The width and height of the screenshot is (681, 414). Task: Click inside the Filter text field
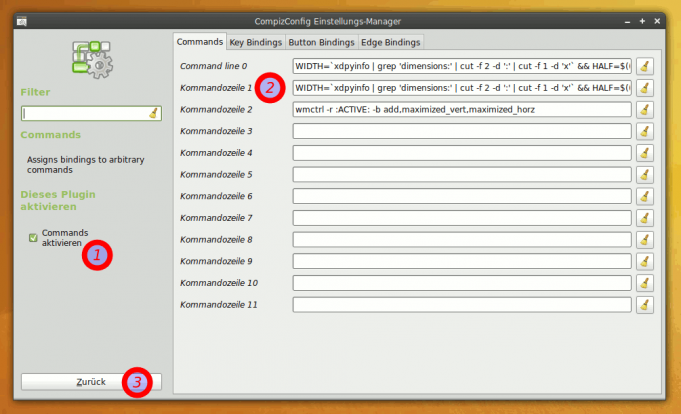[83, 113]
